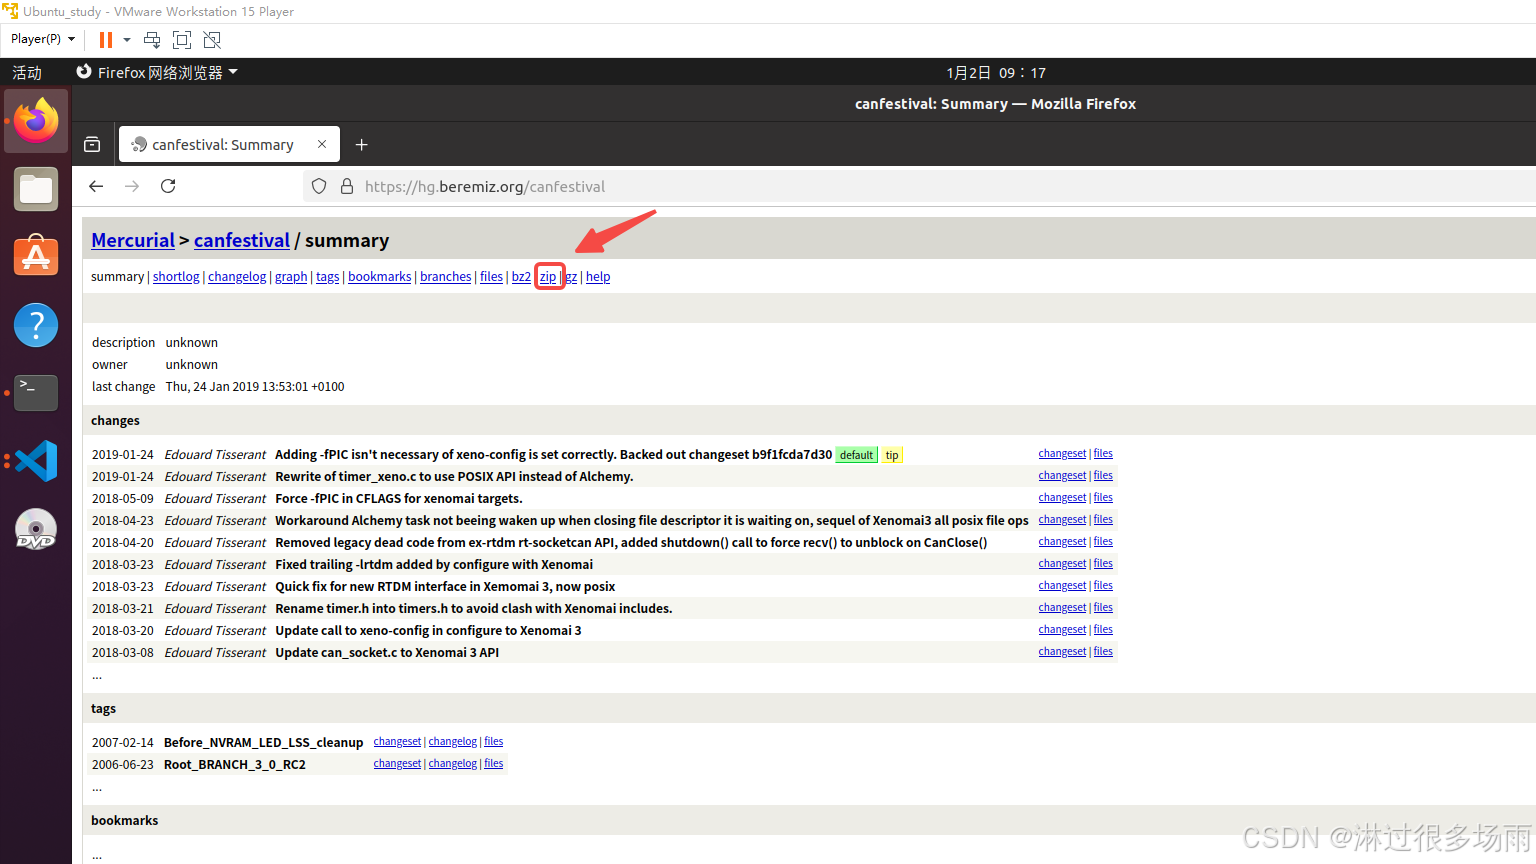
Task: Open changelog for Root_BRANCH_3_0_RC2 tag
Action: (x=453, y=764)
